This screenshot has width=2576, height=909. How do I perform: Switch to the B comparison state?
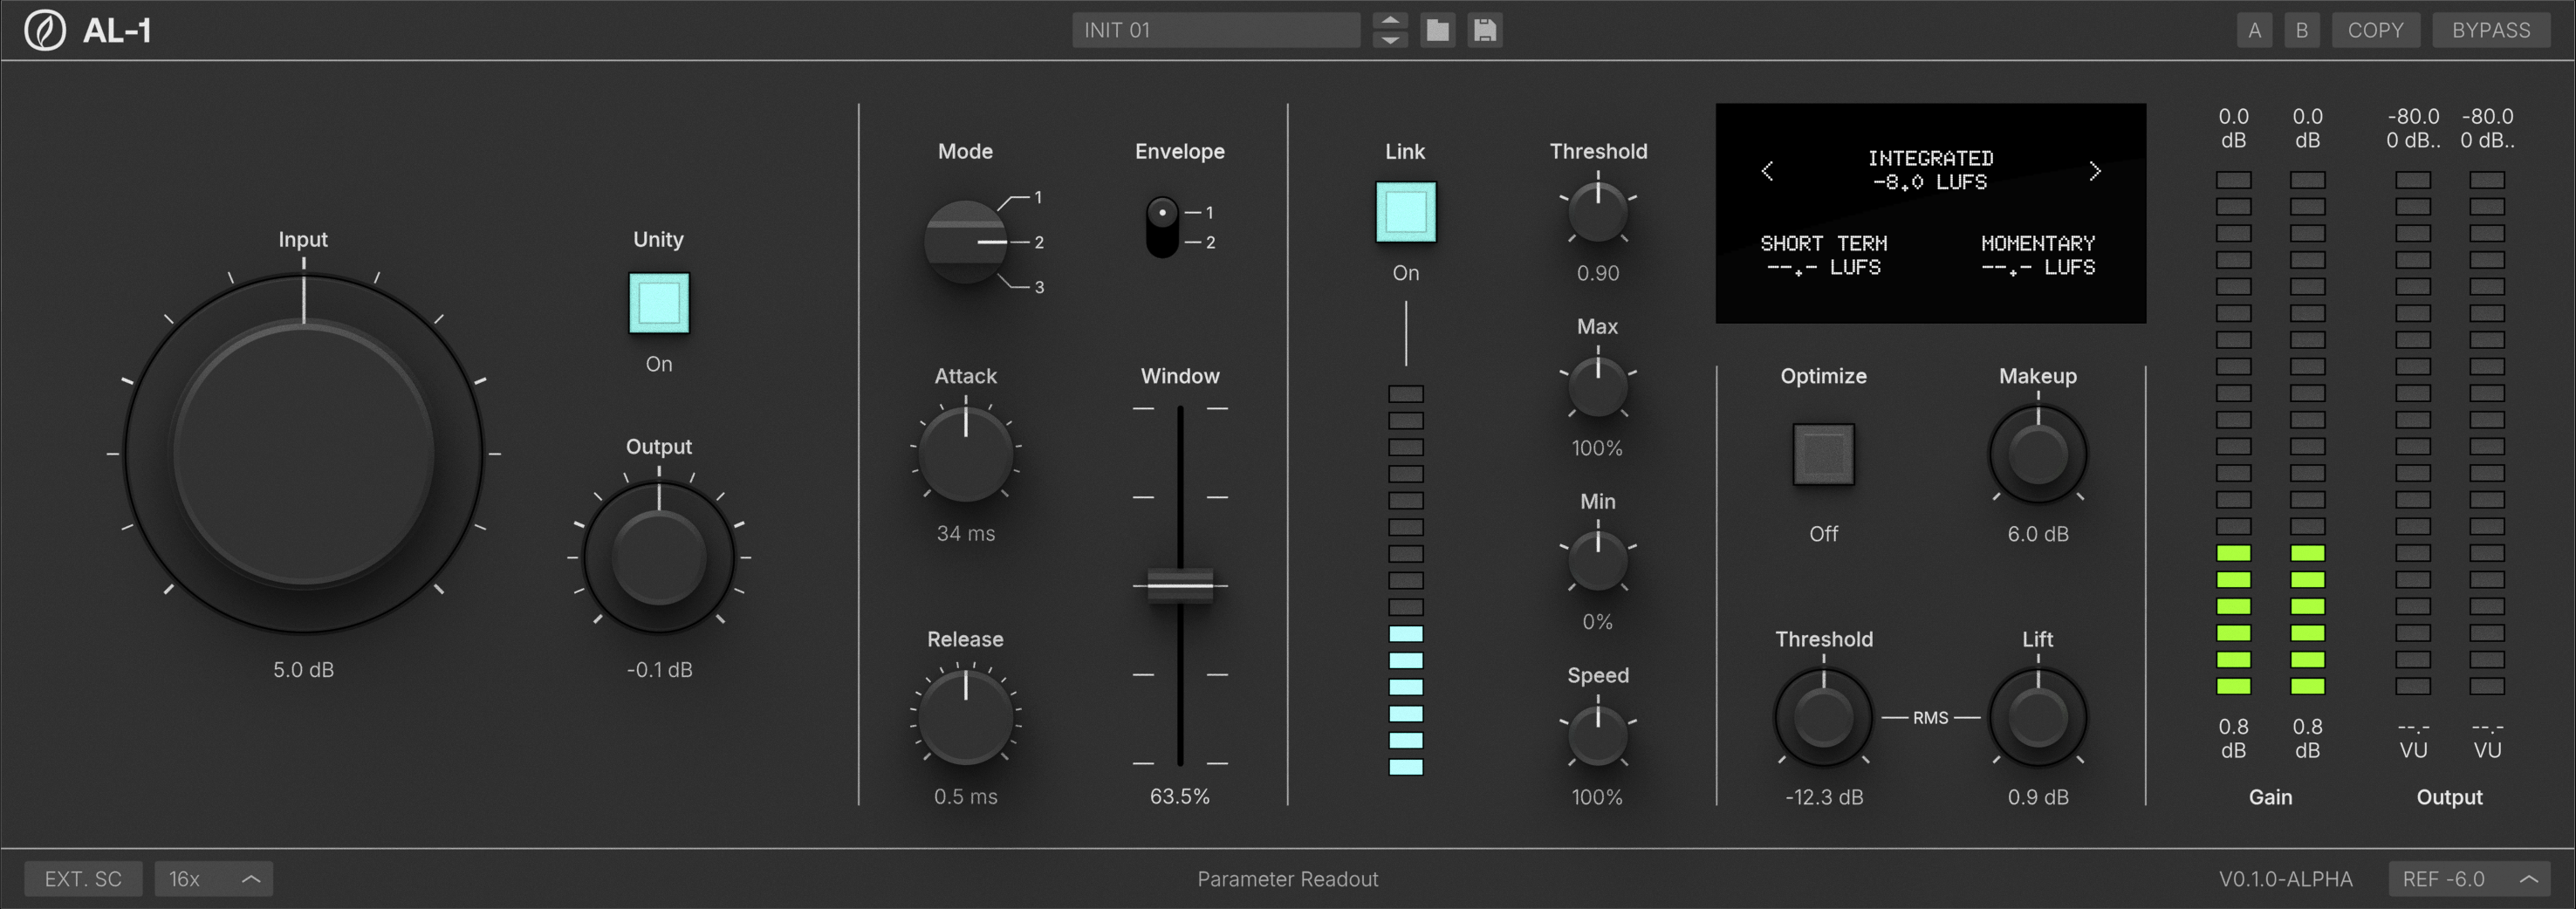pyautogui.click(x=2301, y=30)
